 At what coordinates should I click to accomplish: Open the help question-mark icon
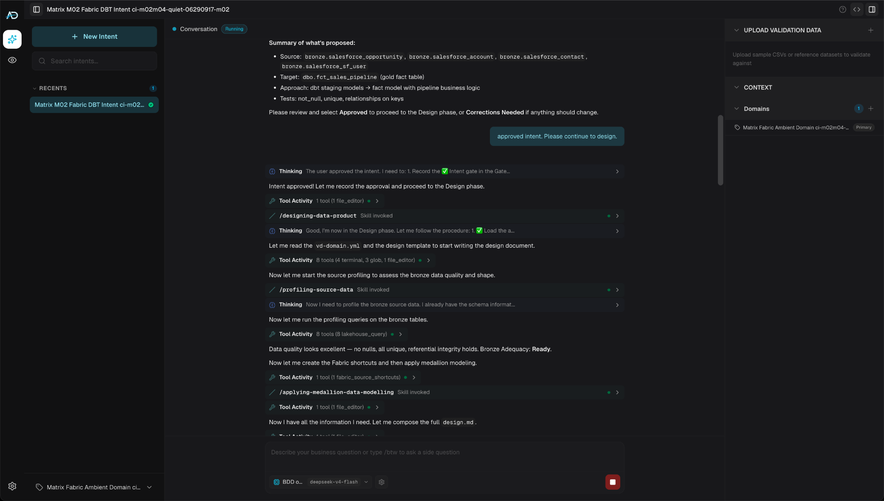[x=842, y=10]
